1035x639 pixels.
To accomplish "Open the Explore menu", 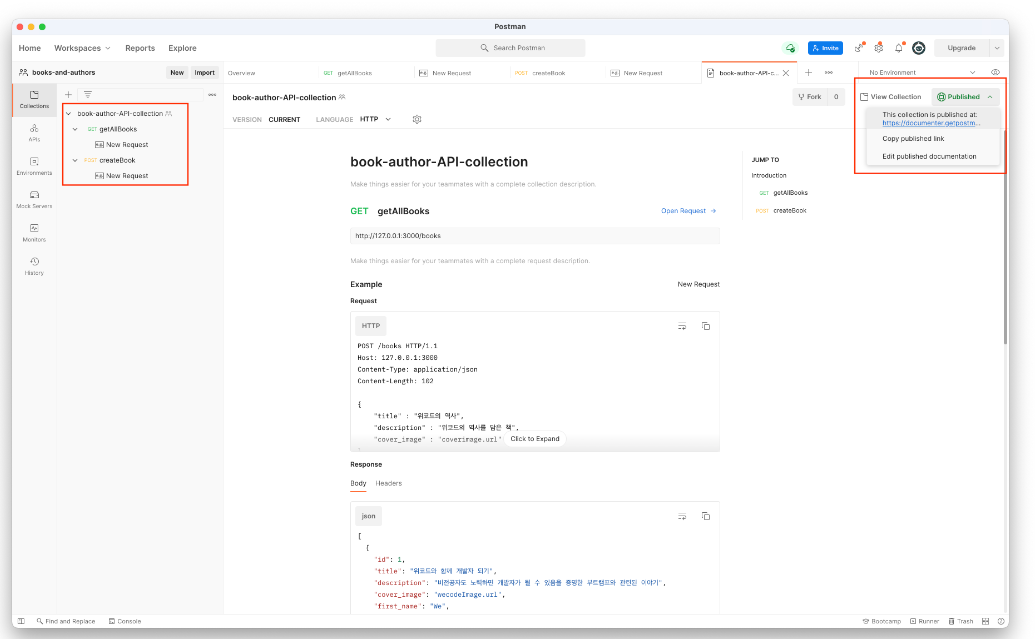I will click(182, 48).
